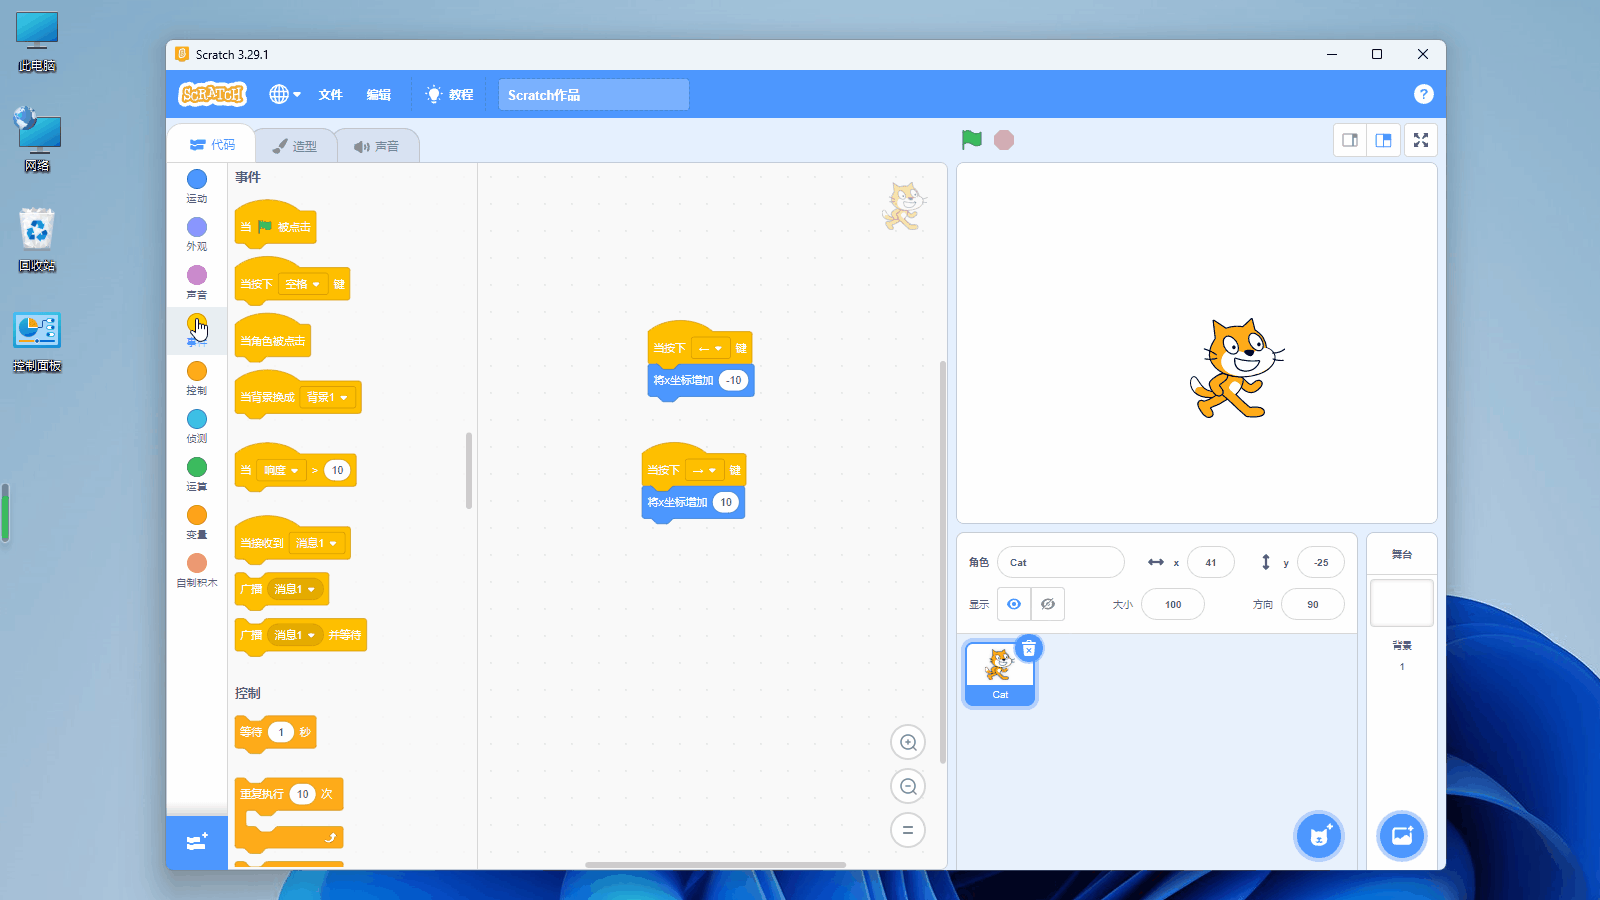Select the stage backdrop thumbnail
The width and height of the screenshot is (1600, 900).
(1402, 603)
